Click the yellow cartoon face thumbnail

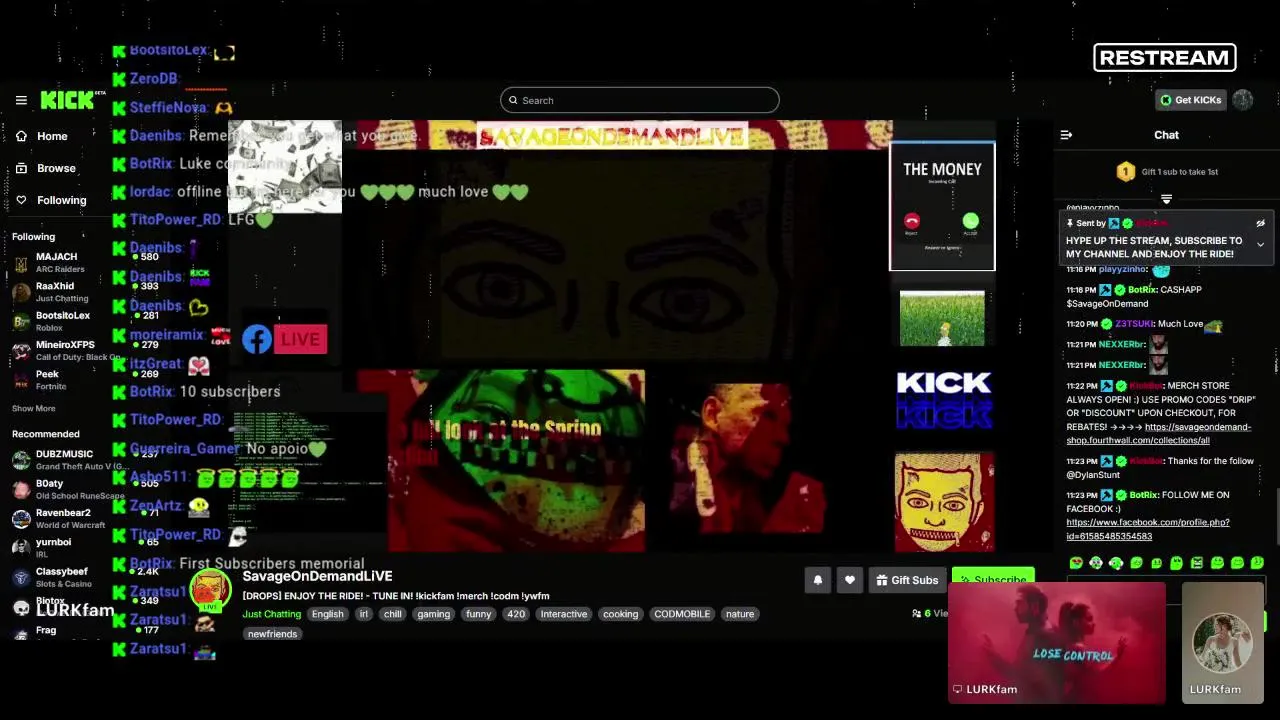click(944, 501)
